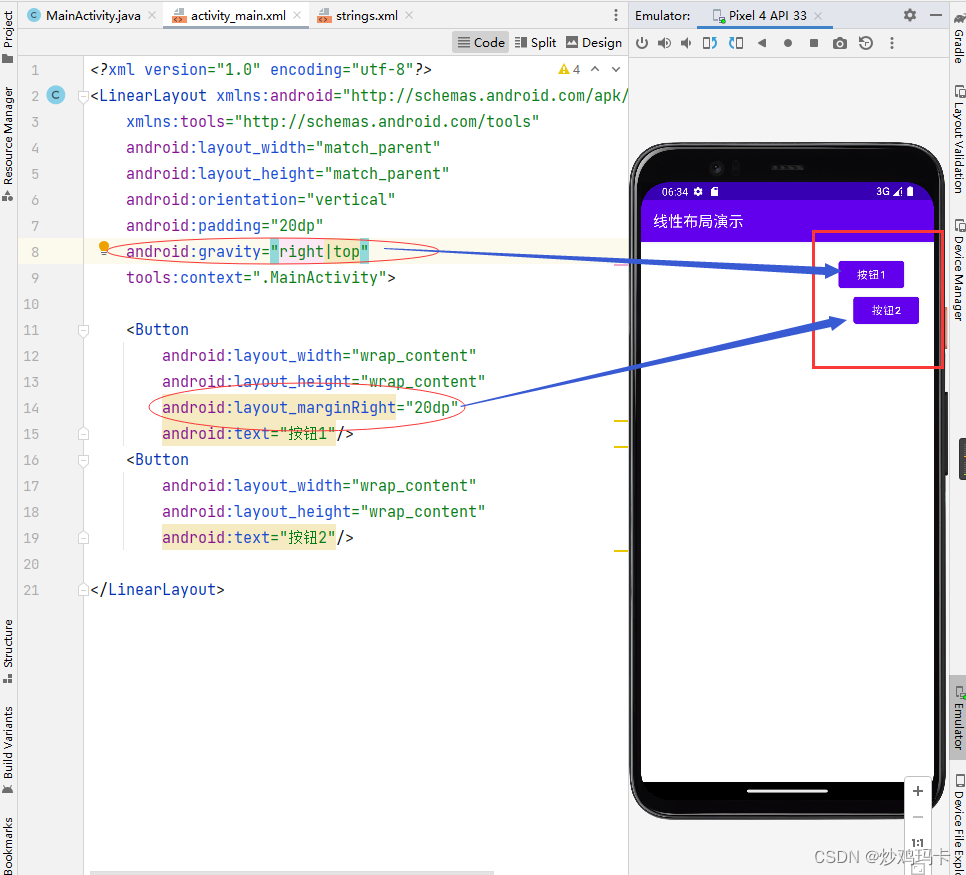Viewport: 966px width, 875px height.
Task: Close the MainActivity.java tab
Action: point(152,15)
